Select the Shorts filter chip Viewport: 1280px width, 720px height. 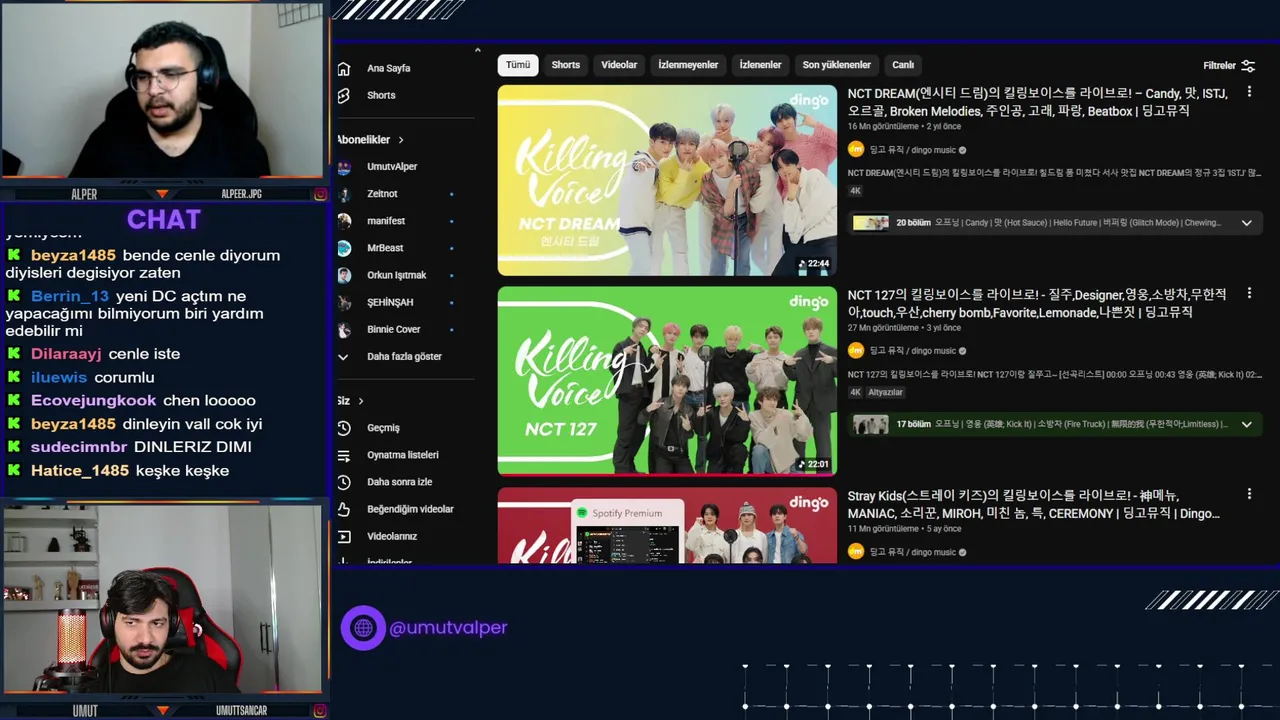566,65
